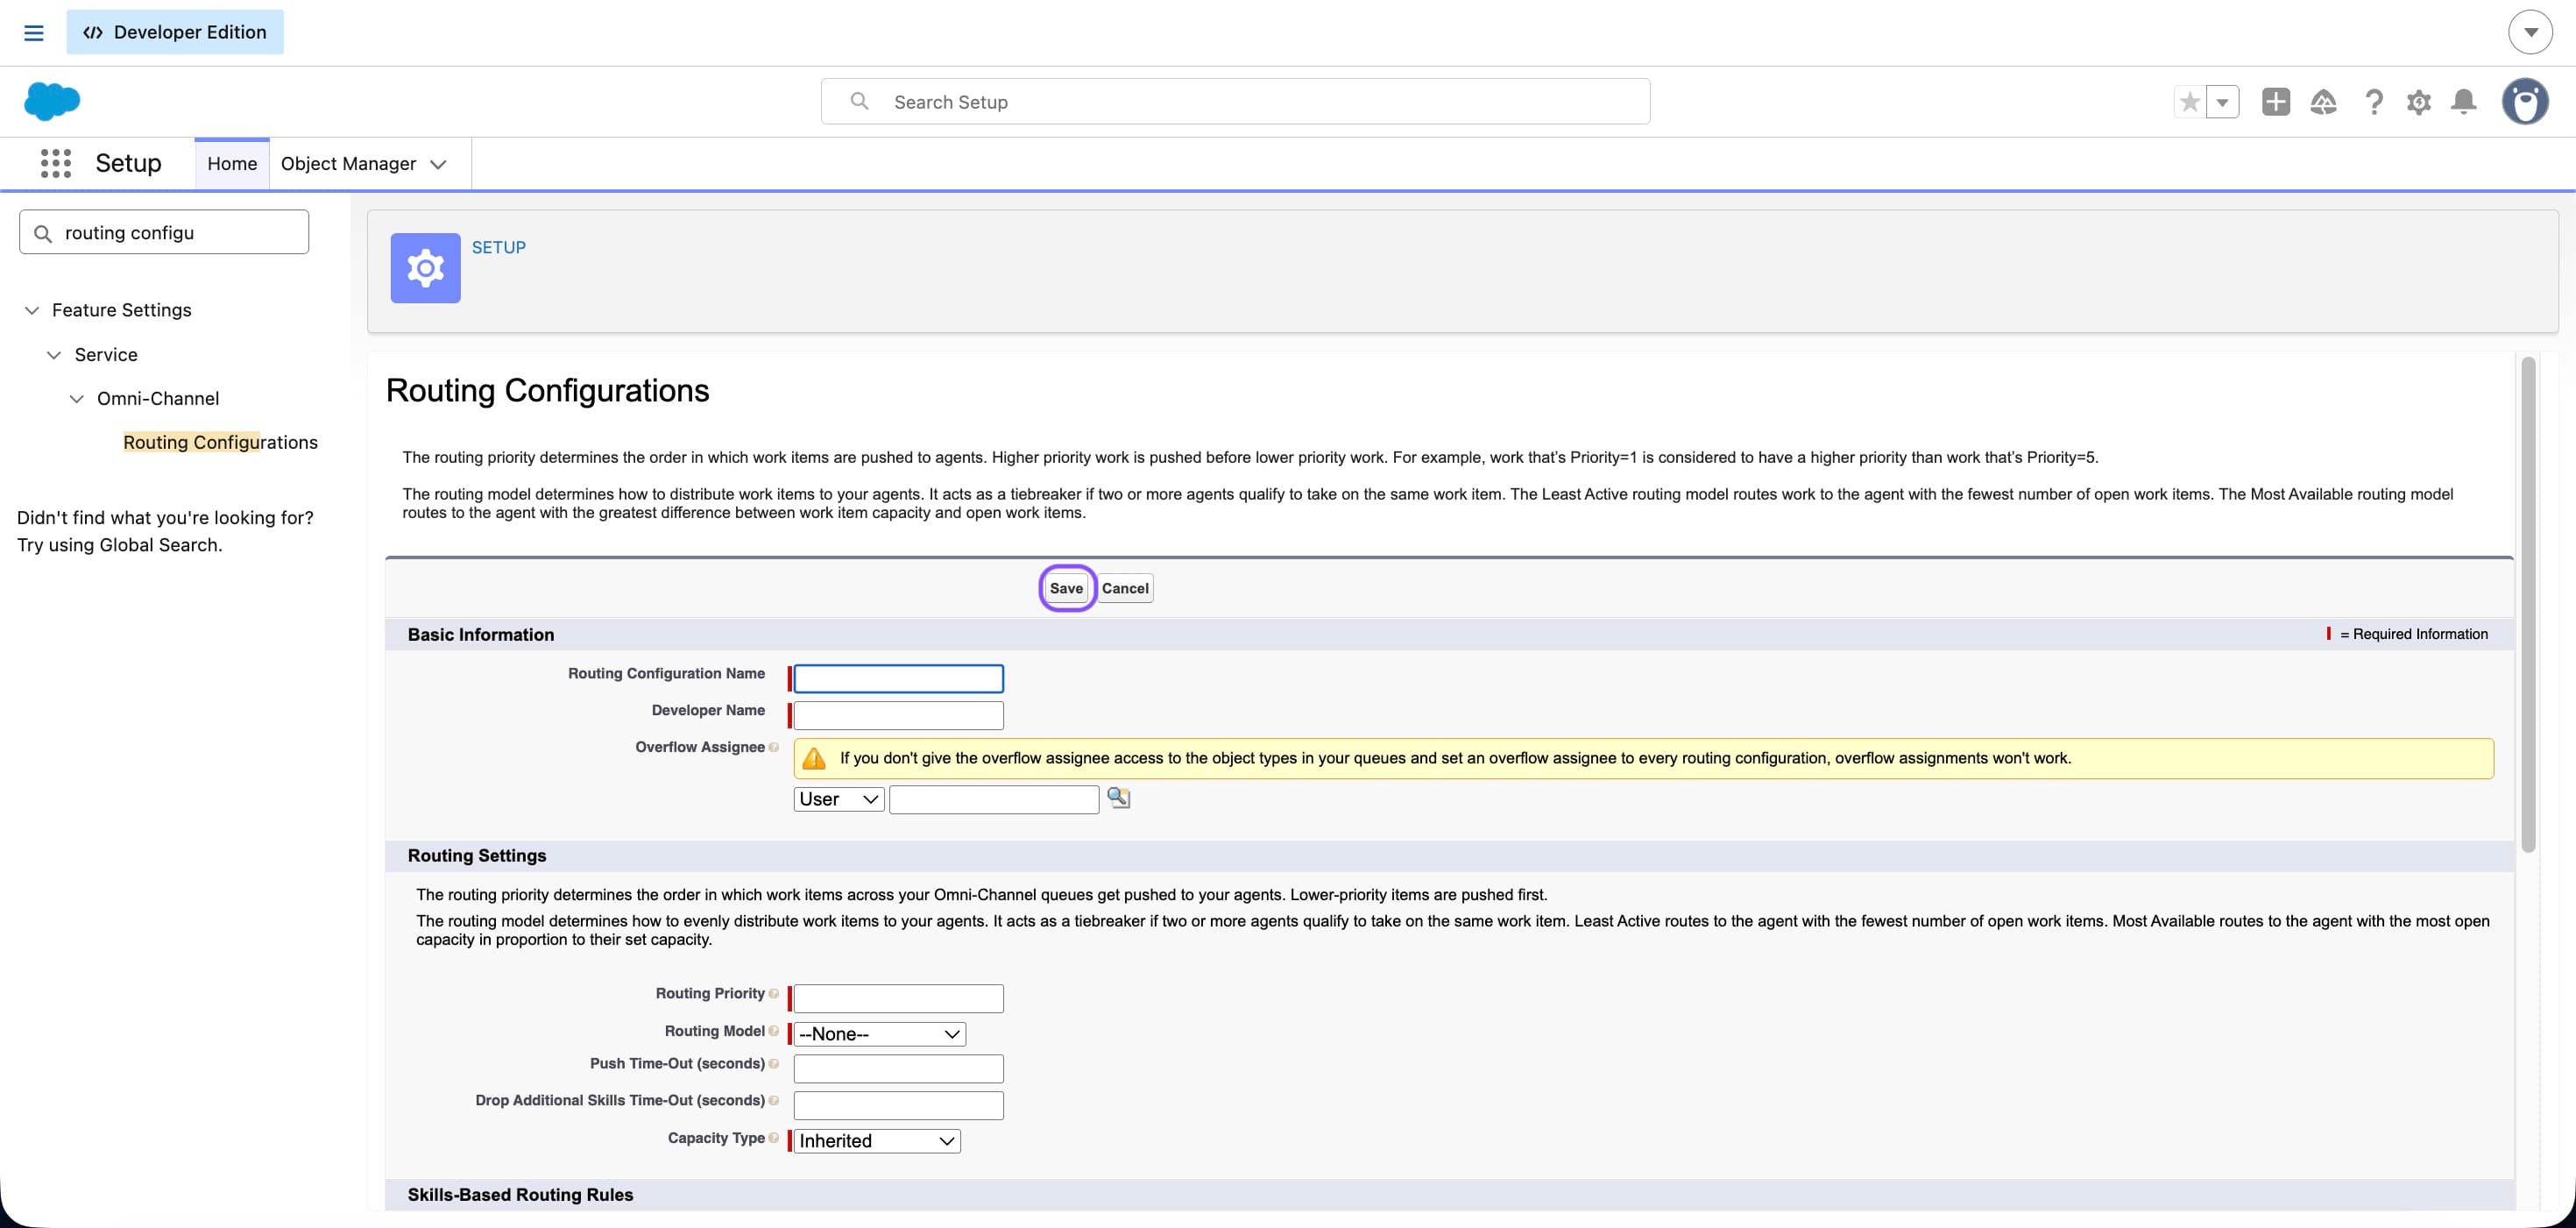Open the Capacity Type Inherited dropdown
Viewport: 2576px width, 1228px height.
tap(876, 1141)
